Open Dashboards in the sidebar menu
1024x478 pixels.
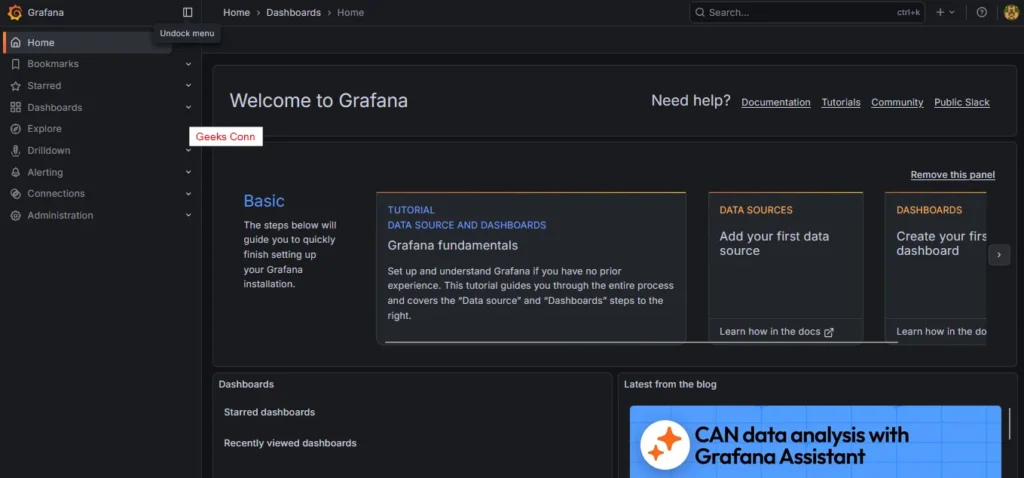[55, 107]
